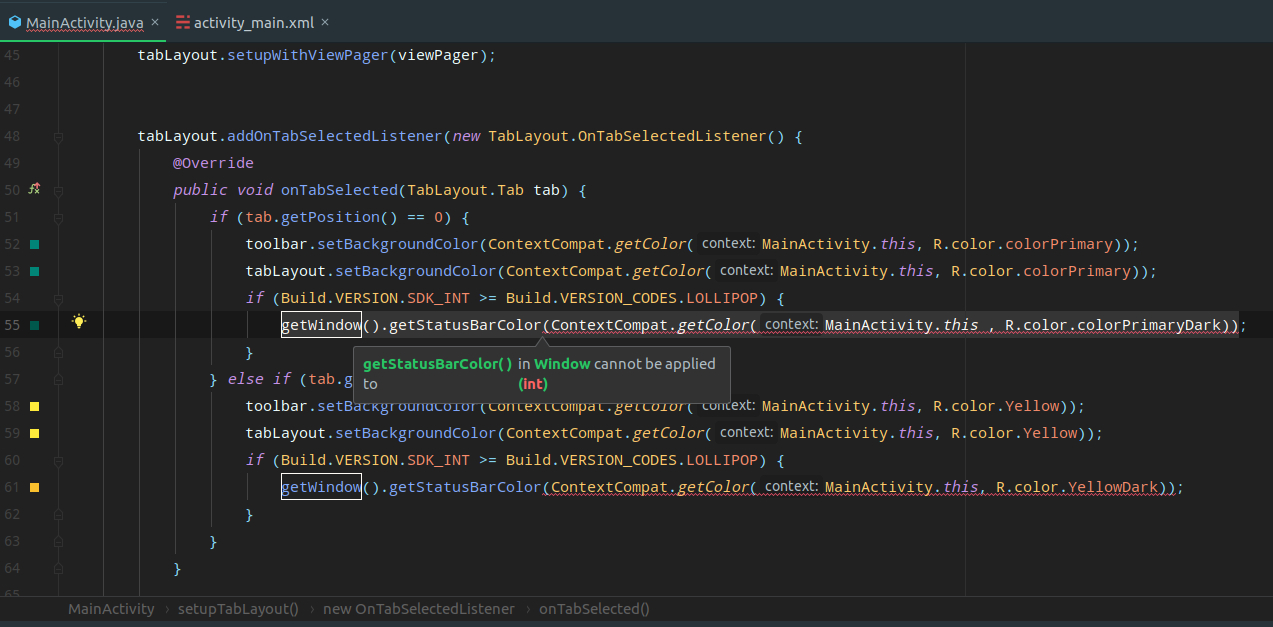The width and height of the screenshot is (1273, 627).
Task: Click line number 55 in the gutter
Action: coord(12,325)
